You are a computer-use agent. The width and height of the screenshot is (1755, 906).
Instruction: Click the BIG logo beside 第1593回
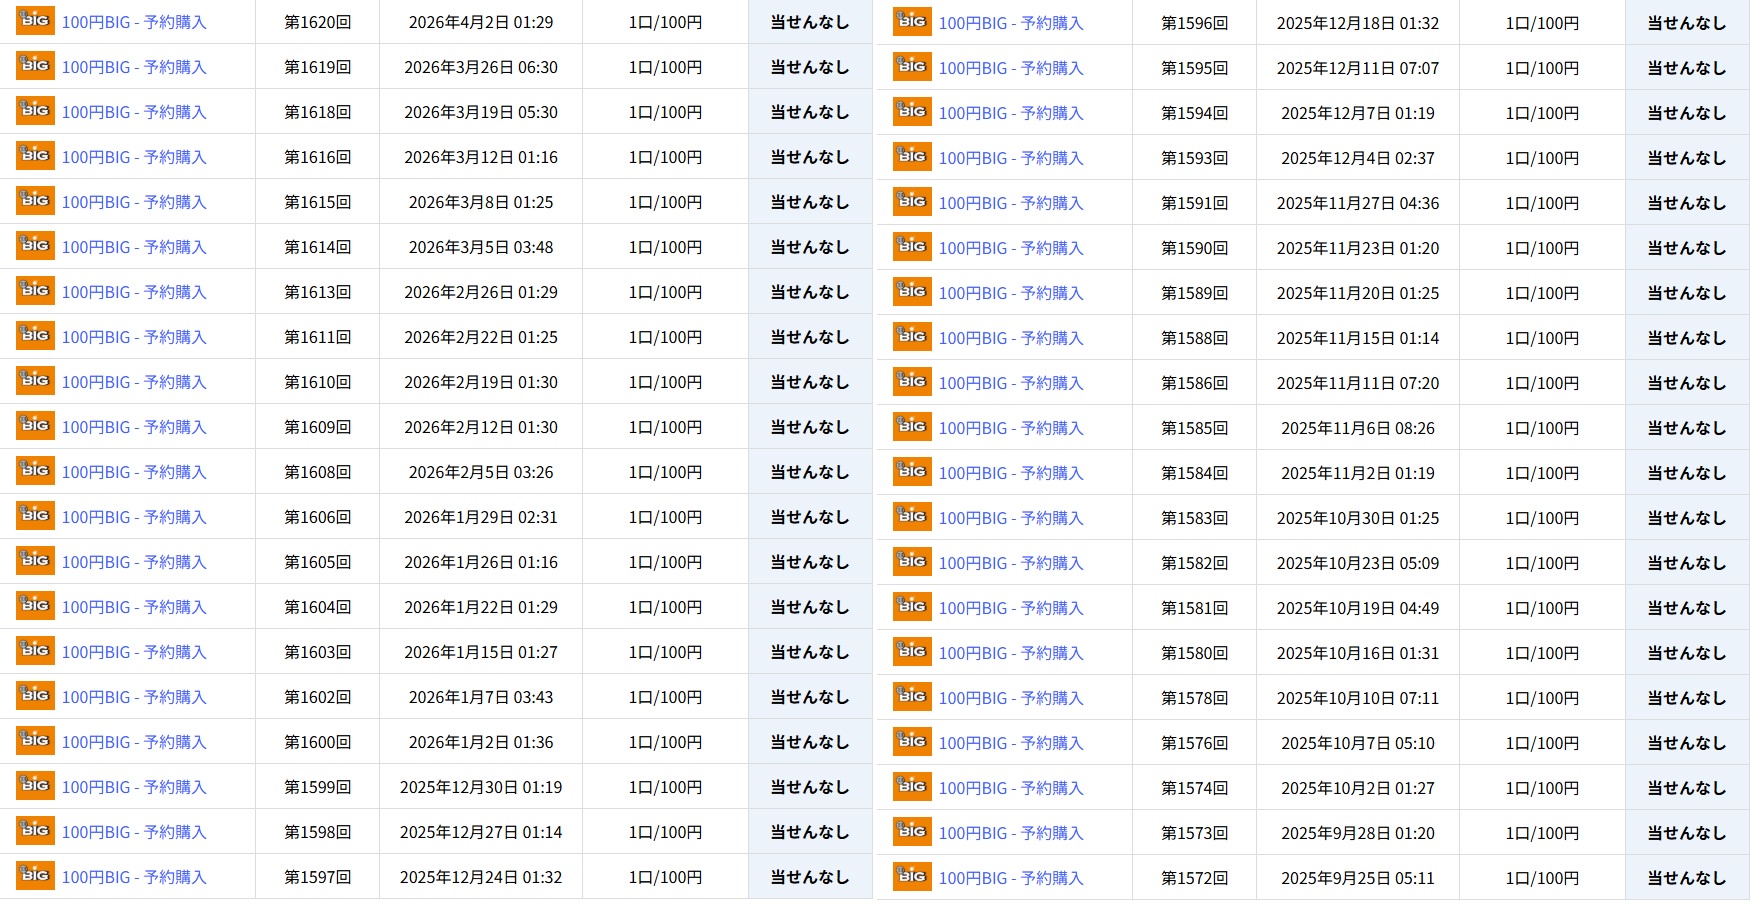click(912, 157)
